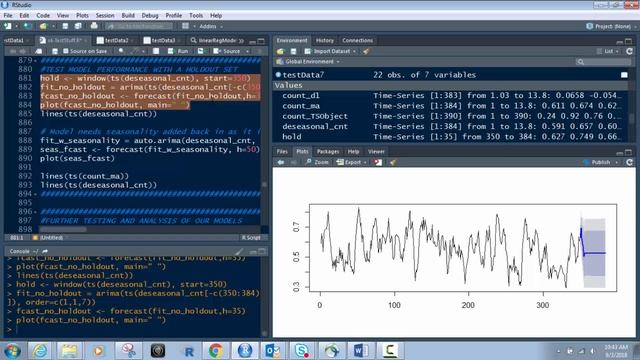Clear environment objects using the broom icon

click(366, 51)
